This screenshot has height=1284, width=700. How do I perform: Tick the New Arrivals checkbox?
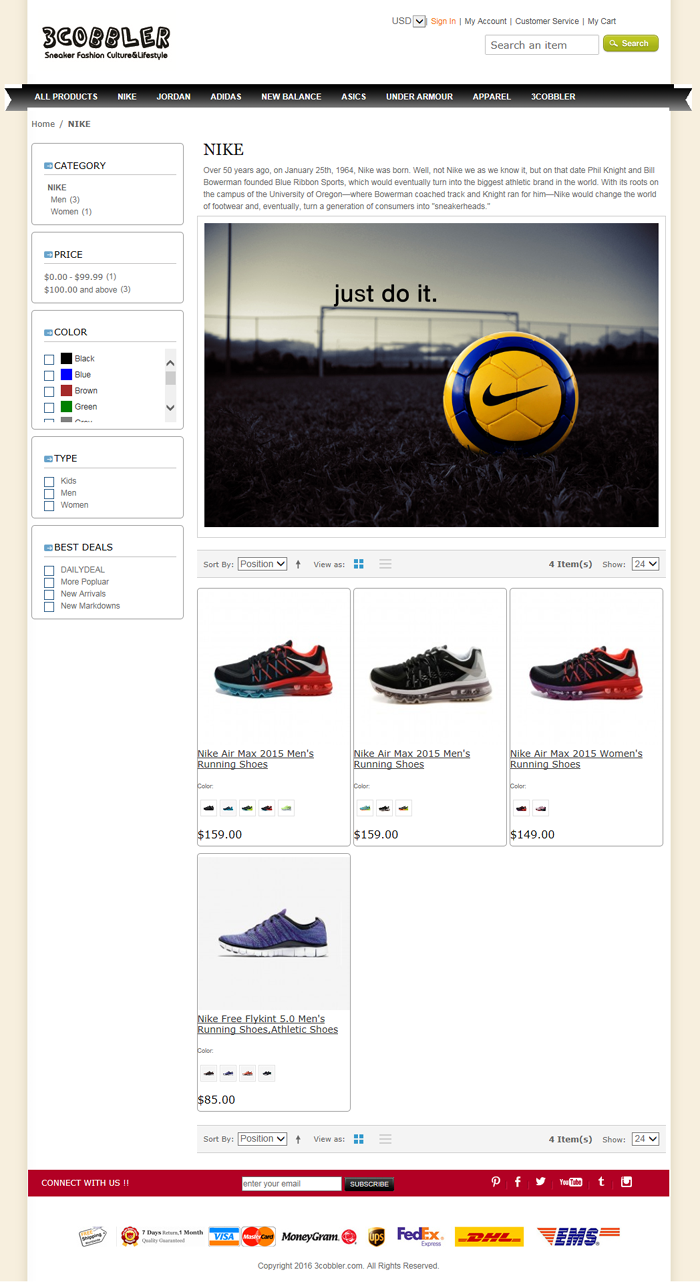49,594
